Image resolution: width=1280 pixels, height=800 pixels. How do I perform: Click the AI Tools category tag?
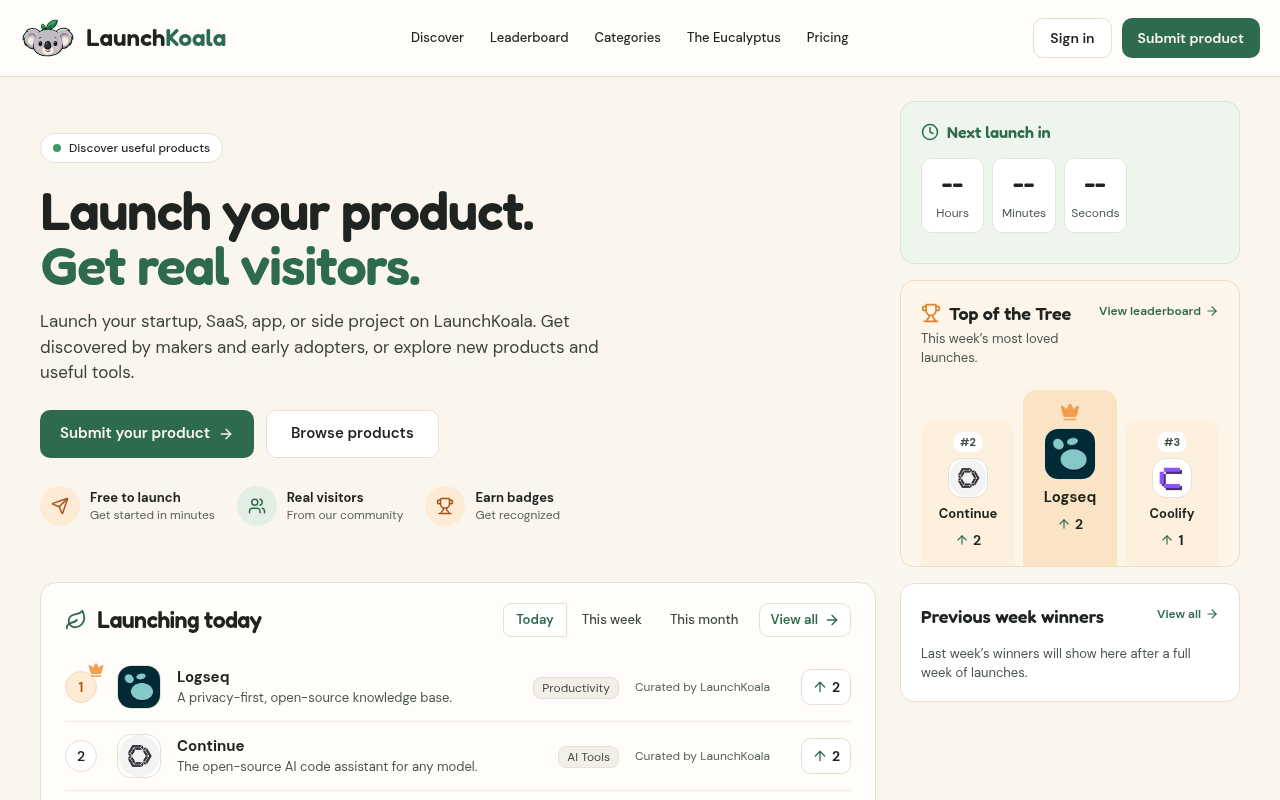click(588, 757)
